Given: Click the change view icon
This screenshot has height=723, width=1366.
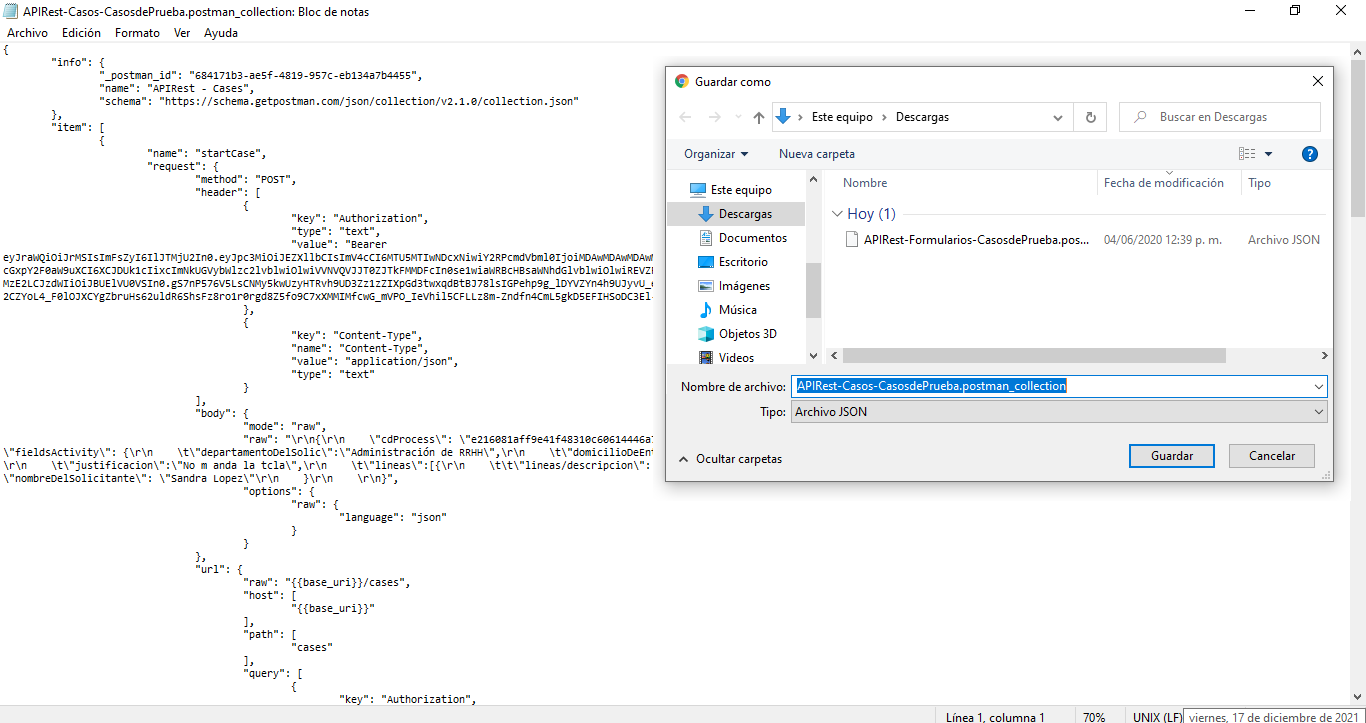Looking at the screenshot, I should point(1246,154).
